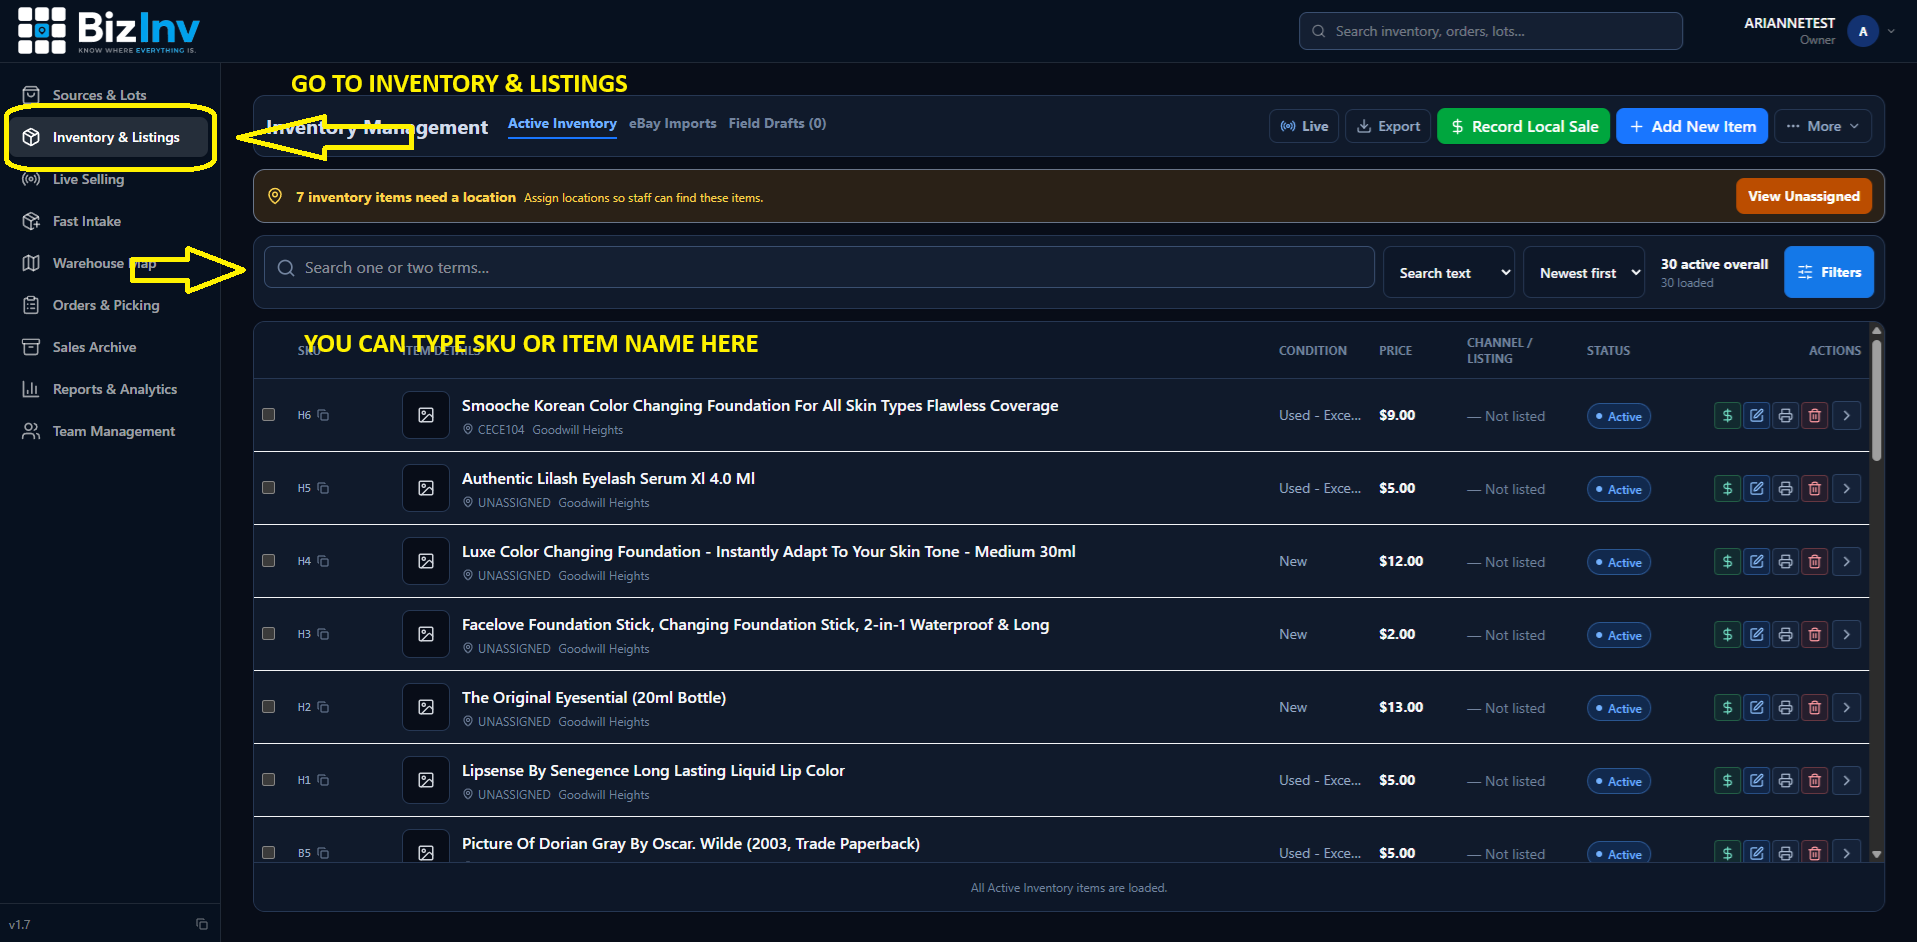The height and width of the screenshot is (942, 1917).
Task: Click the Record Local Sale button
Action: coord(1523,126)
